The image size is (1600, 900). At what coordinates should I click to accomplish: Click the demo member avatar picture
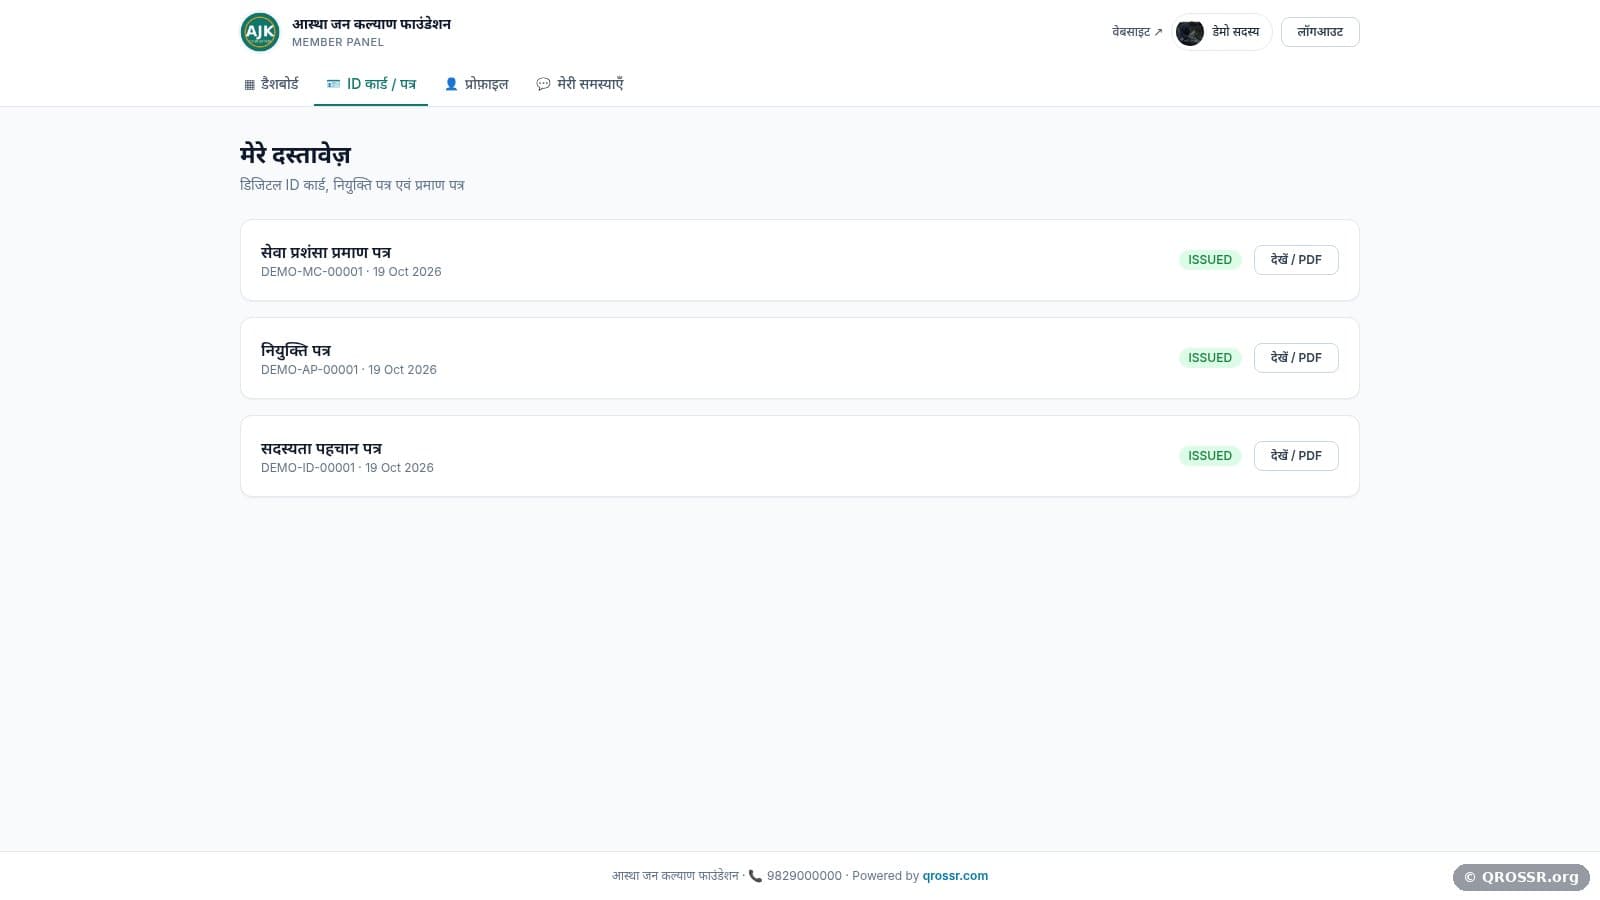pos(1190,32)
